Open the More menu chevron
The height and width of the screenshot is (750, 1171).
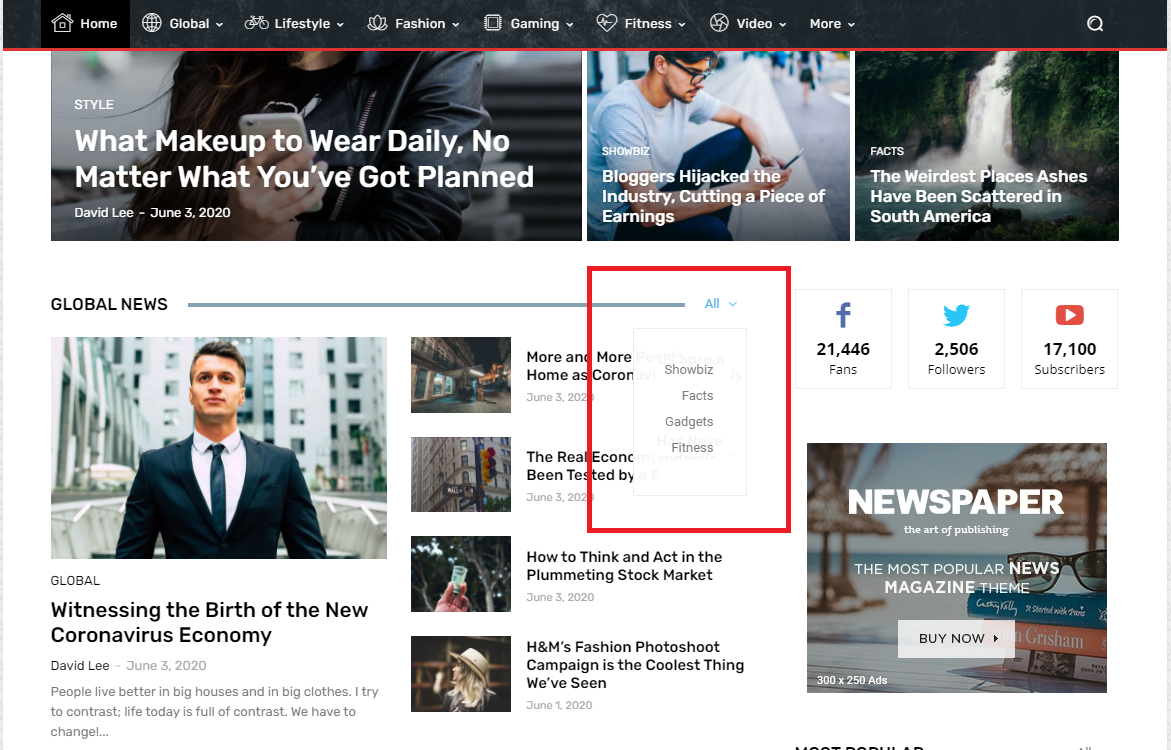[x=851, y=25]
